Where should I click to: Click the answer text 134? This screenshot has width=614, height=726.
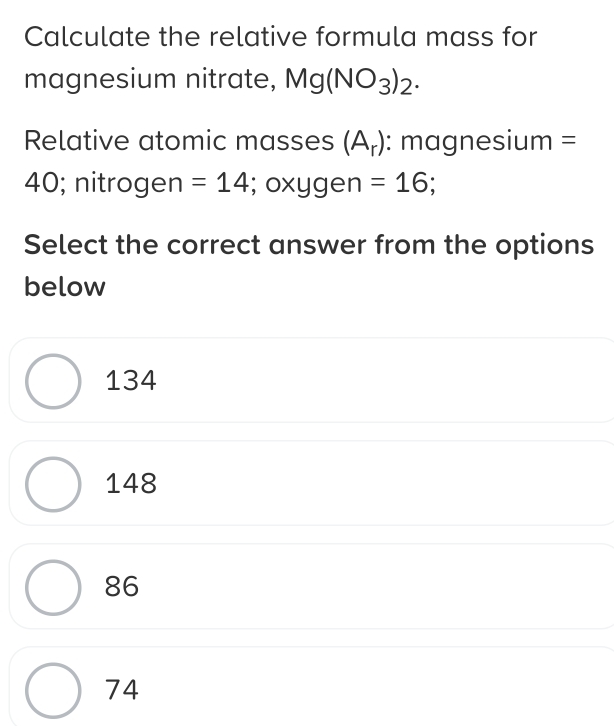point(131,381)
